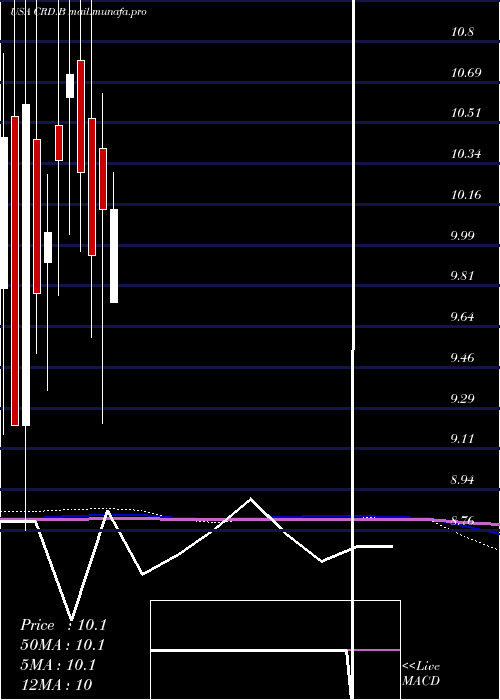Click the 8.94 price axis label
Screen dimensions: 500x700
[x=462, y=480]
